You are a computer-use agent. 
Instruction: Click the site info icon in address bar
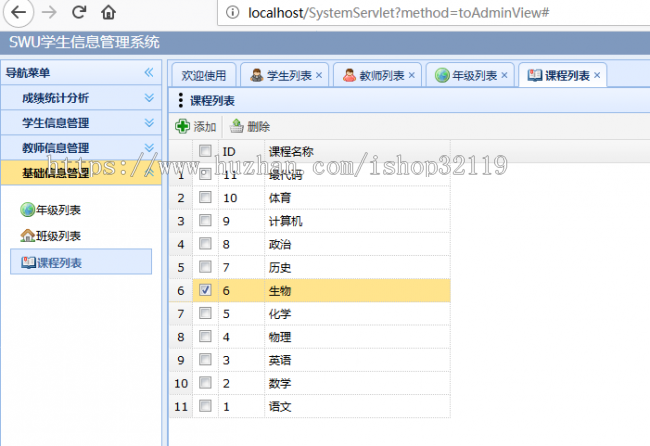(x=233, y=13)
